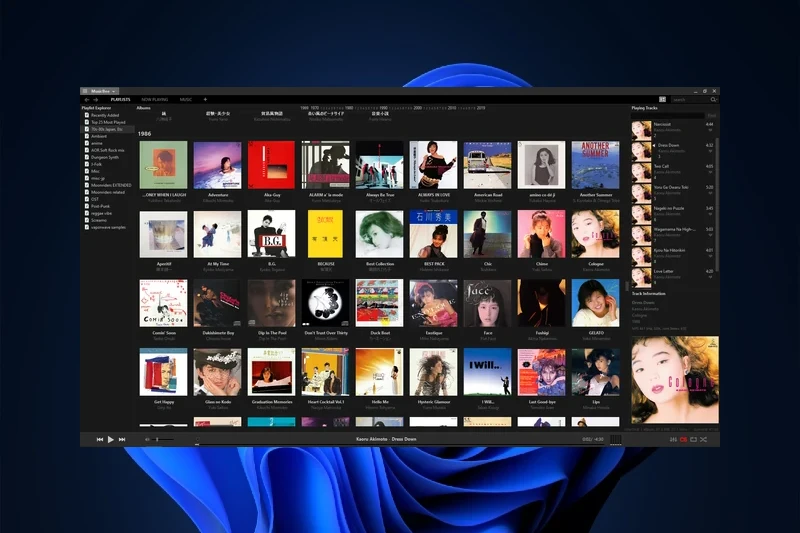This screenshot has width=800, height=533.
Task: Open the anime playlist
Action: 96,143
